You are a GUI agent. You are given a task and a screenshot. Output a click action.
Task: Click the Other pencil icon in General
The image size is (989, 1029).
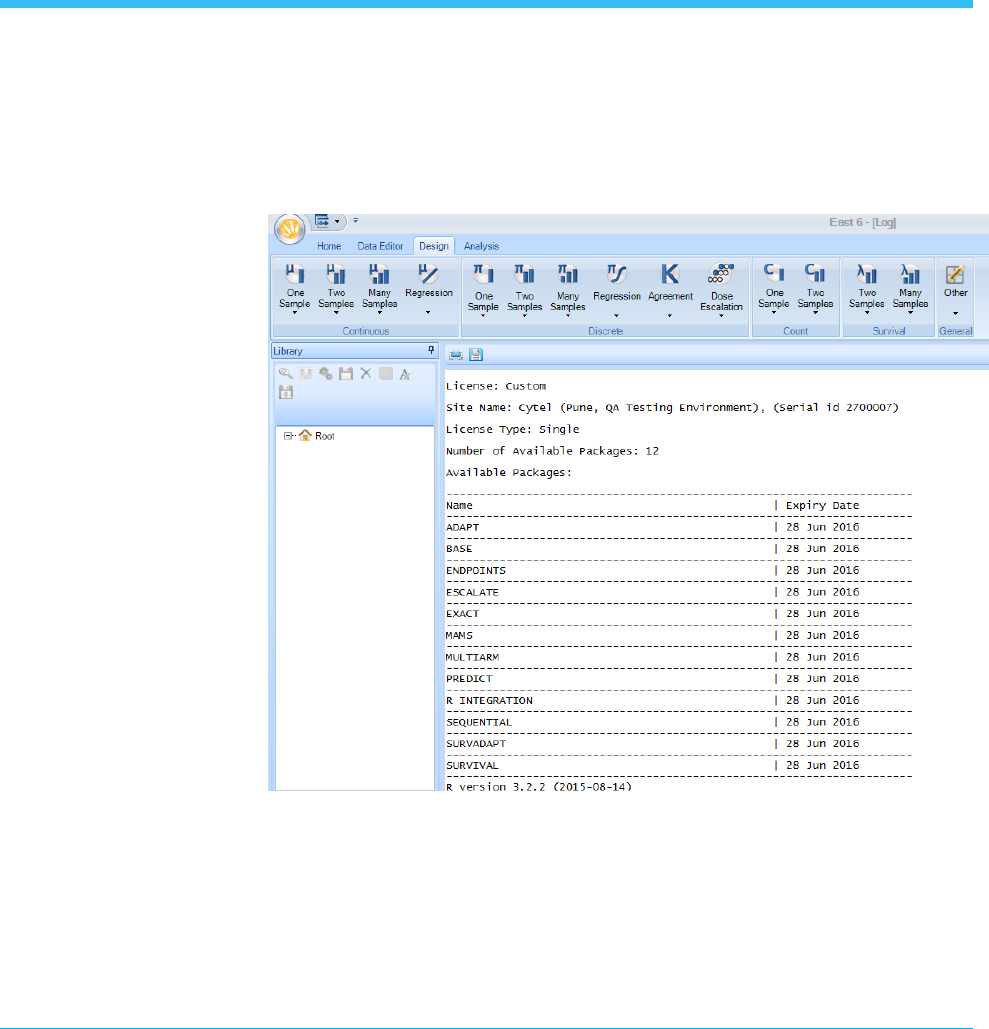pos(955,274)
